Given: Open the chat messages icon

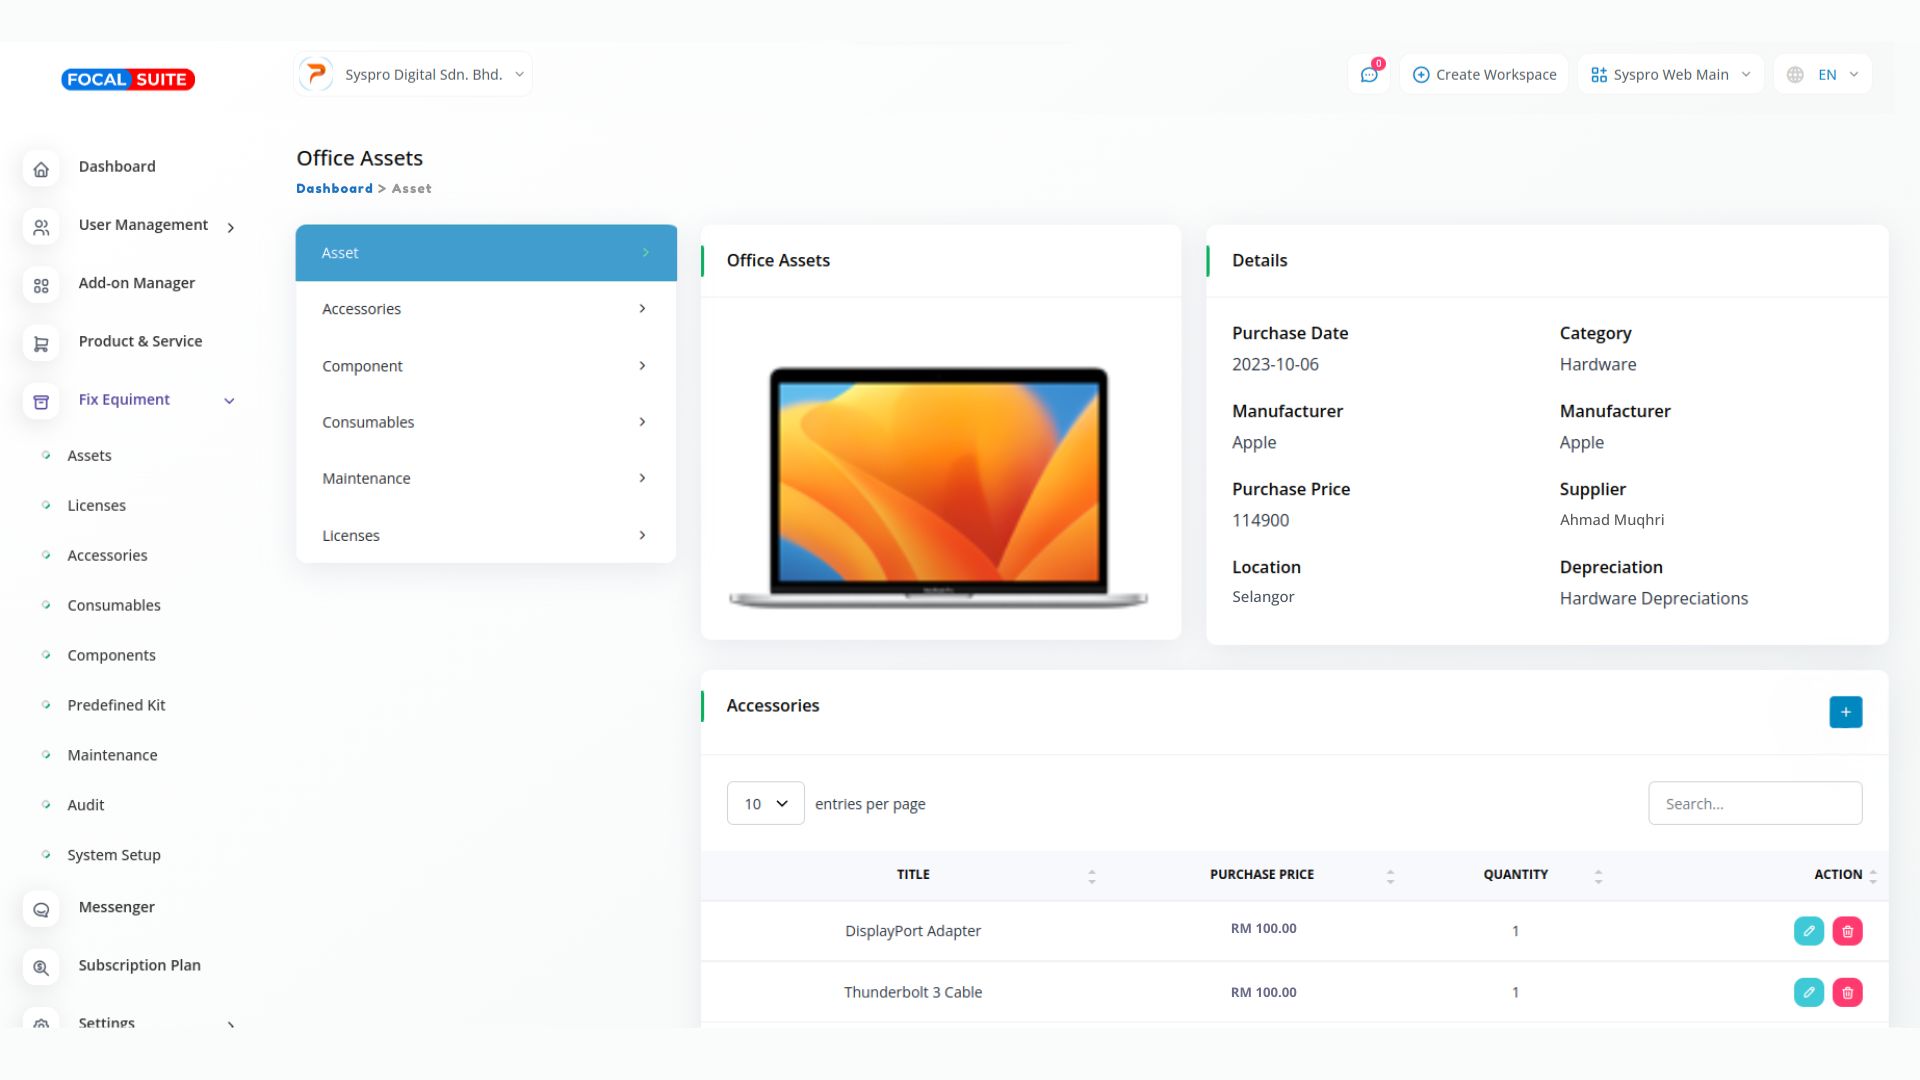Looking at the screenshot, I should coord(1369,75).
